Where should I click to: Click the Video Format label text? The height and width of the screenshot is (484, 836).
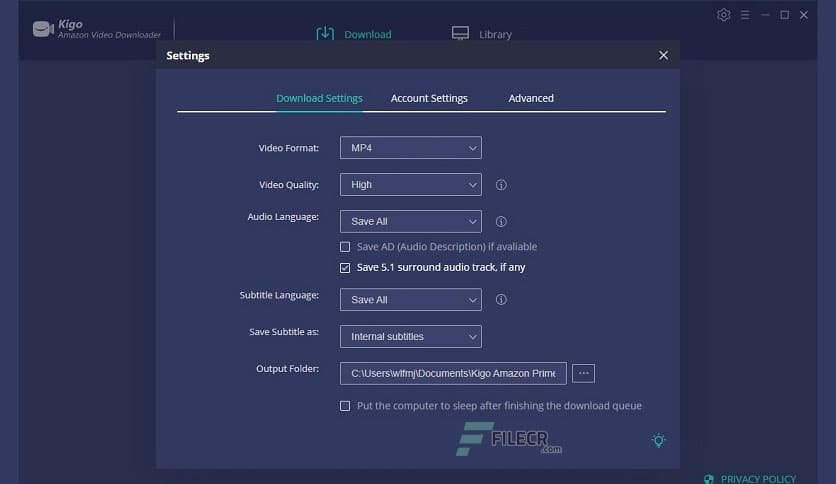point(288,148)
